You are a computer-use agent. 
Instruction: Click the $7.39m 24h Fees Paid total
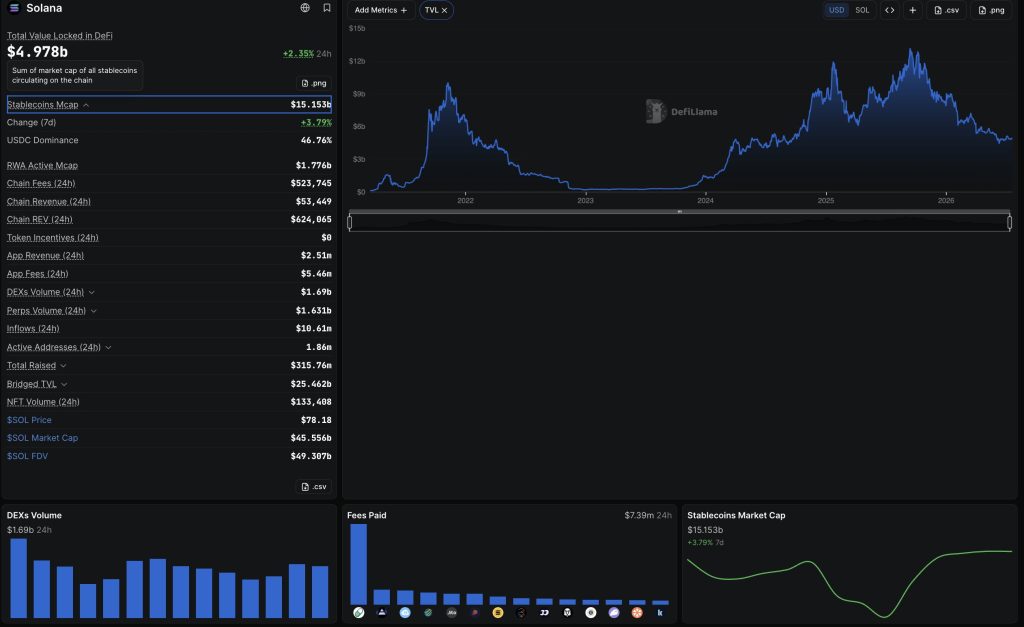pyautogui.click(x=648, y=515)
